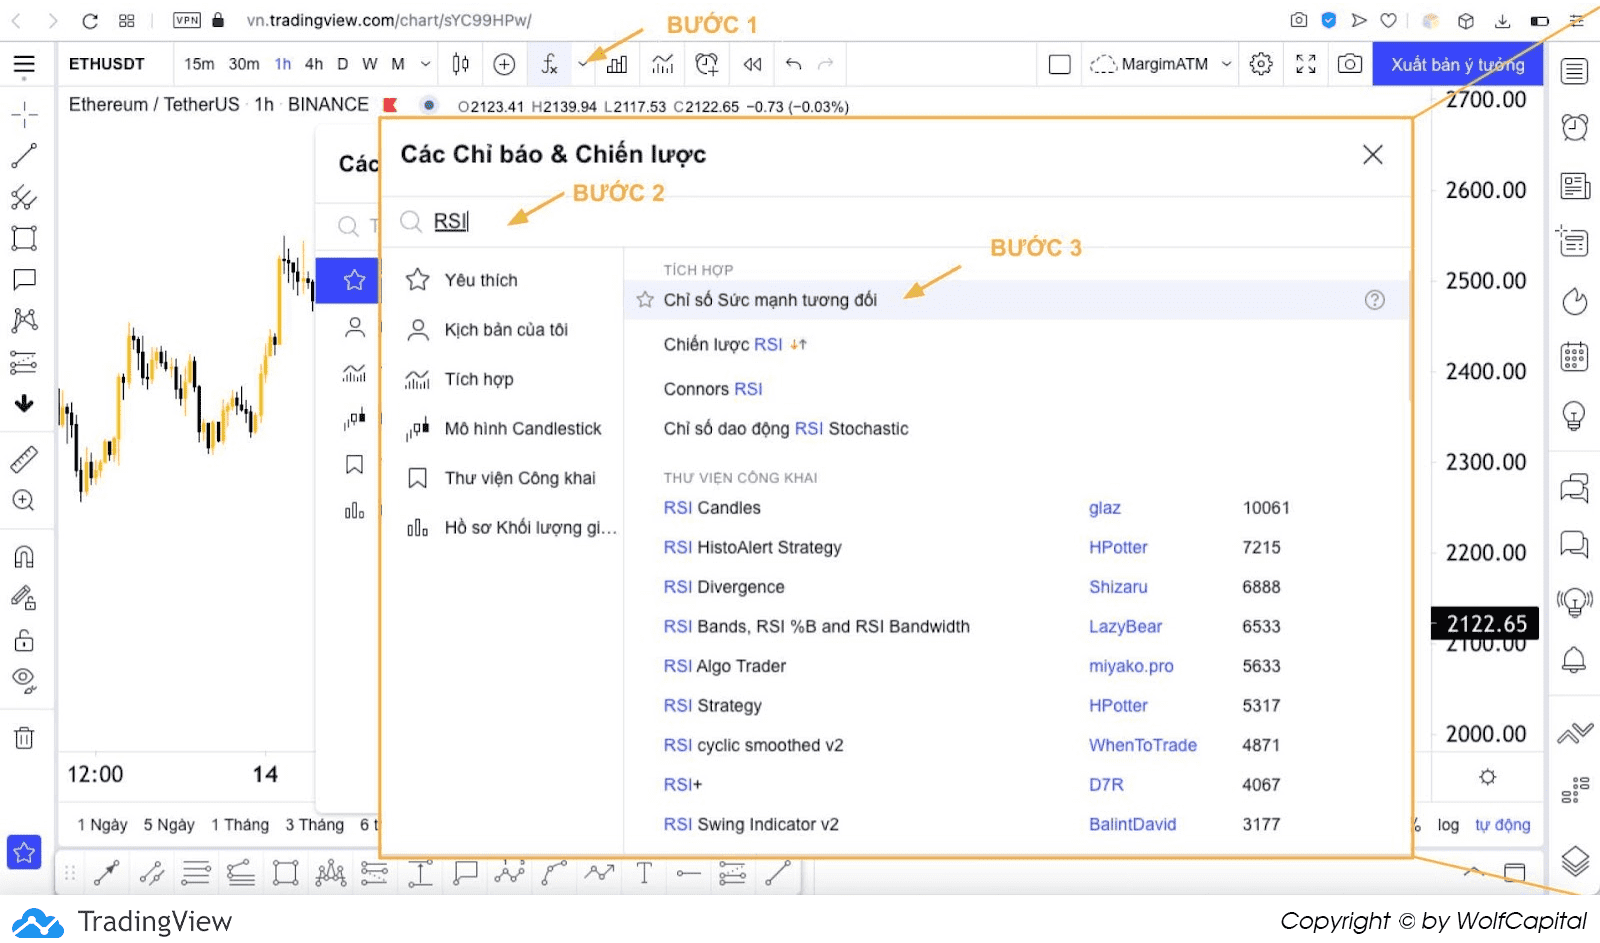Take a chart snapshot with camera icon
The image size is (1600, 943).
(1350, 64)
